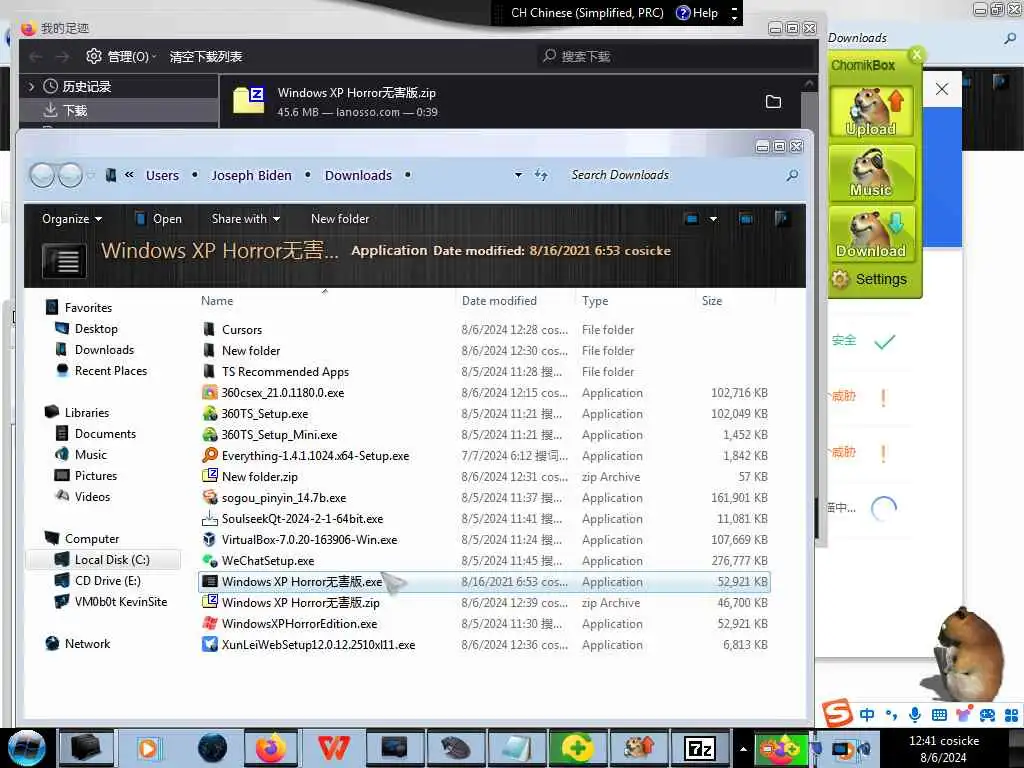Select WindowsXPHorrorEdition.exe file icon

[x=209, y=624]
